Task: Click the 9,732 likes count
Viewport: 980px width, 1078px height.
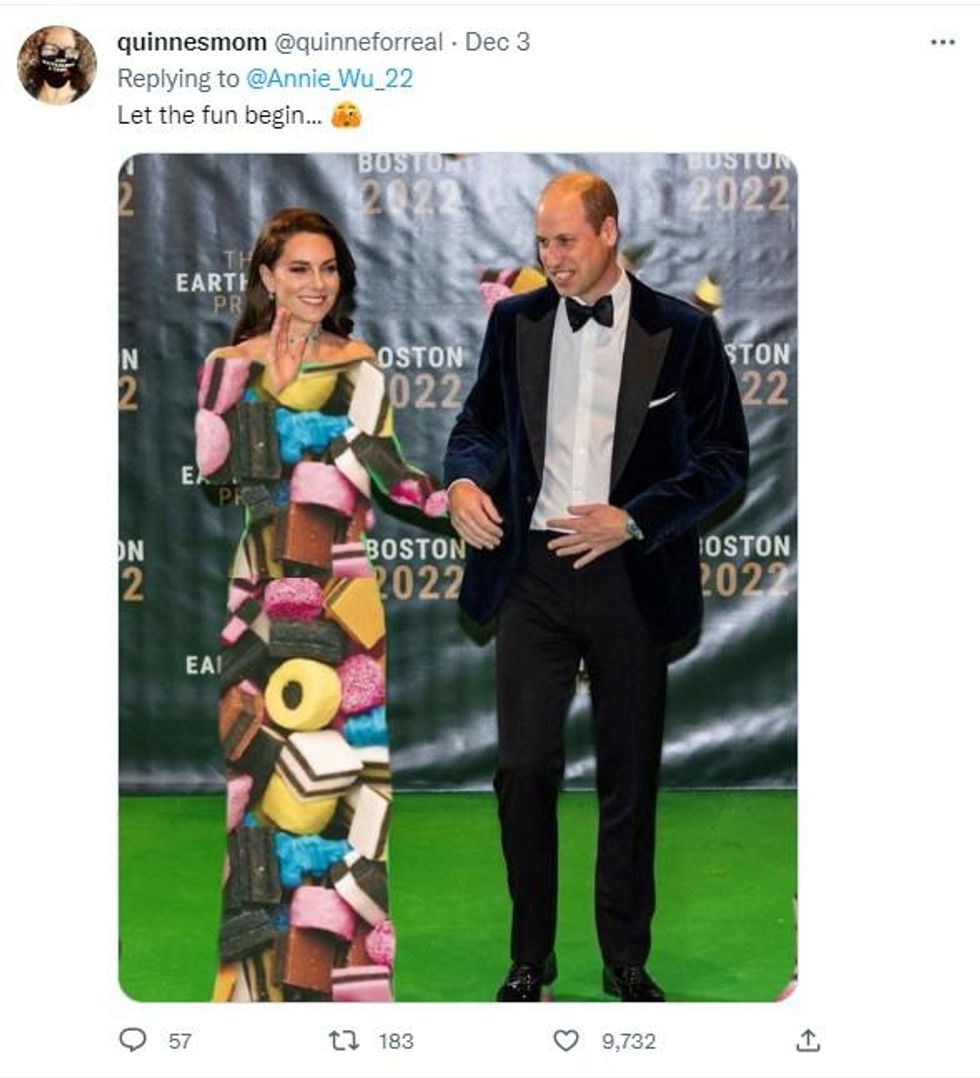Action: click(628, 1041)
